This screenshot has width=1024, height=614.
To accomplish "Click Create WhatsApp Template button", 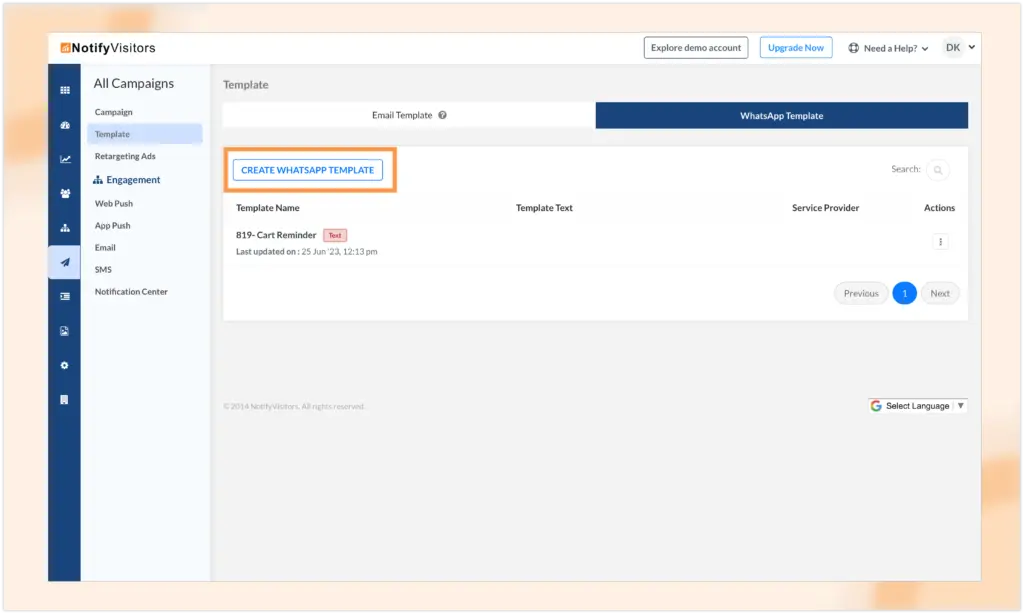I will click(307, 170).
